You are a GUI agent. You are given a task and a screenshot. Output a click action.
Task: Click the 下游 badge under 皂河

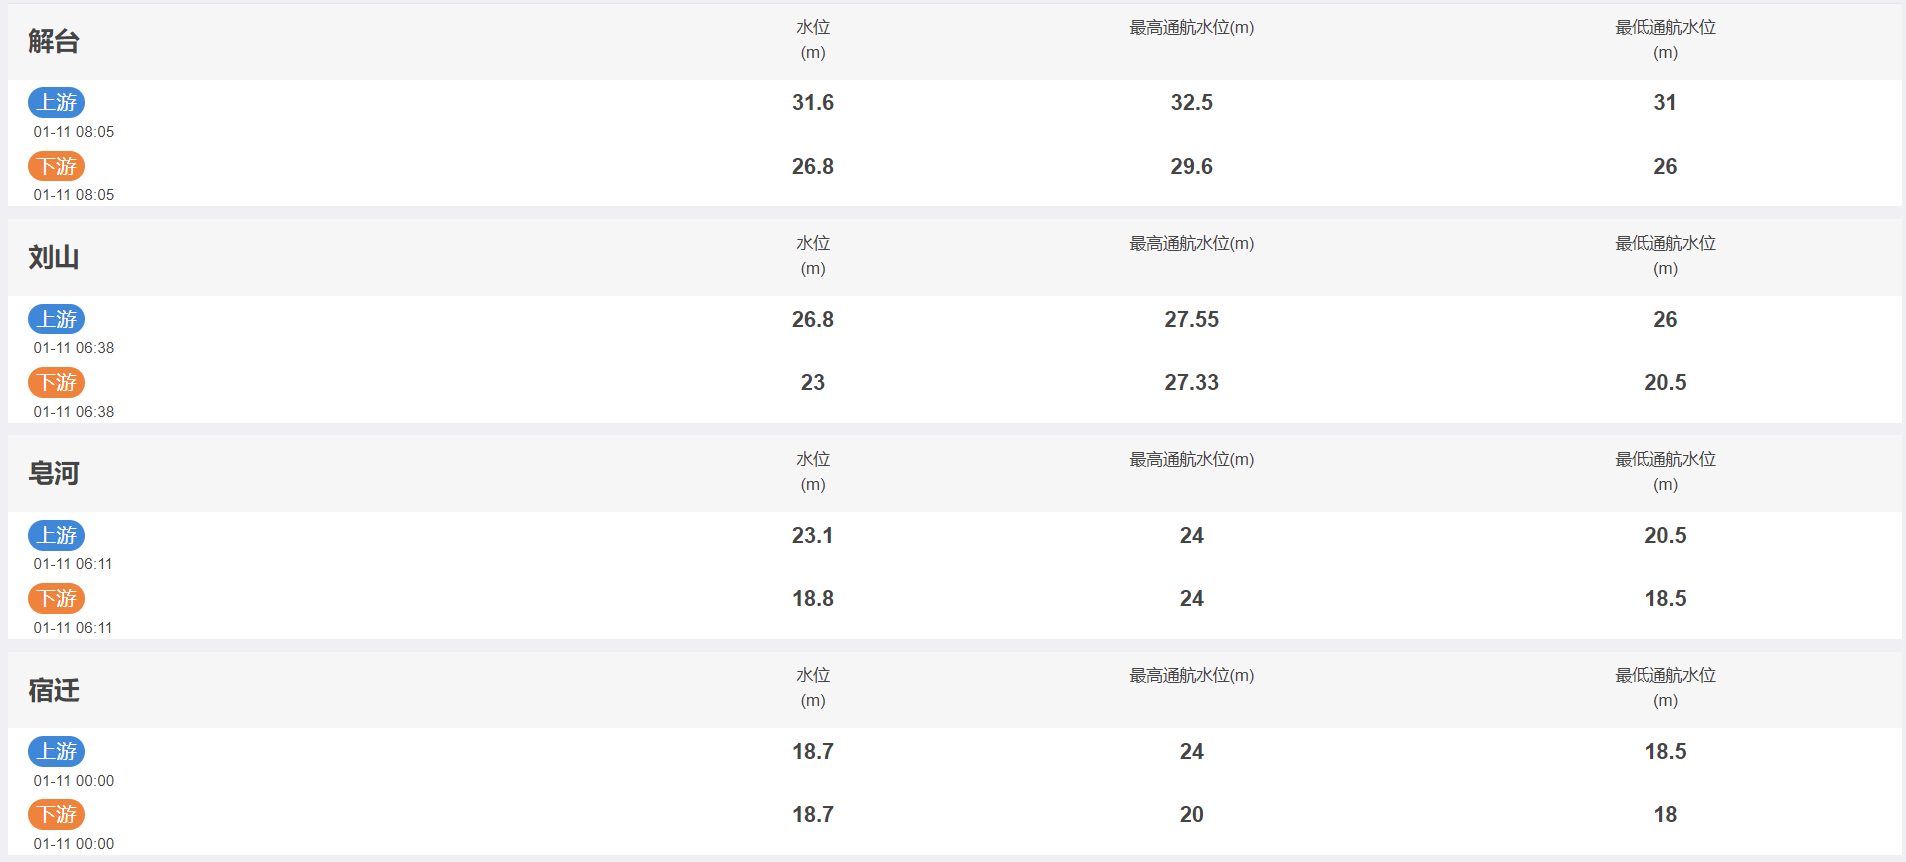click(x=56, y=598)
